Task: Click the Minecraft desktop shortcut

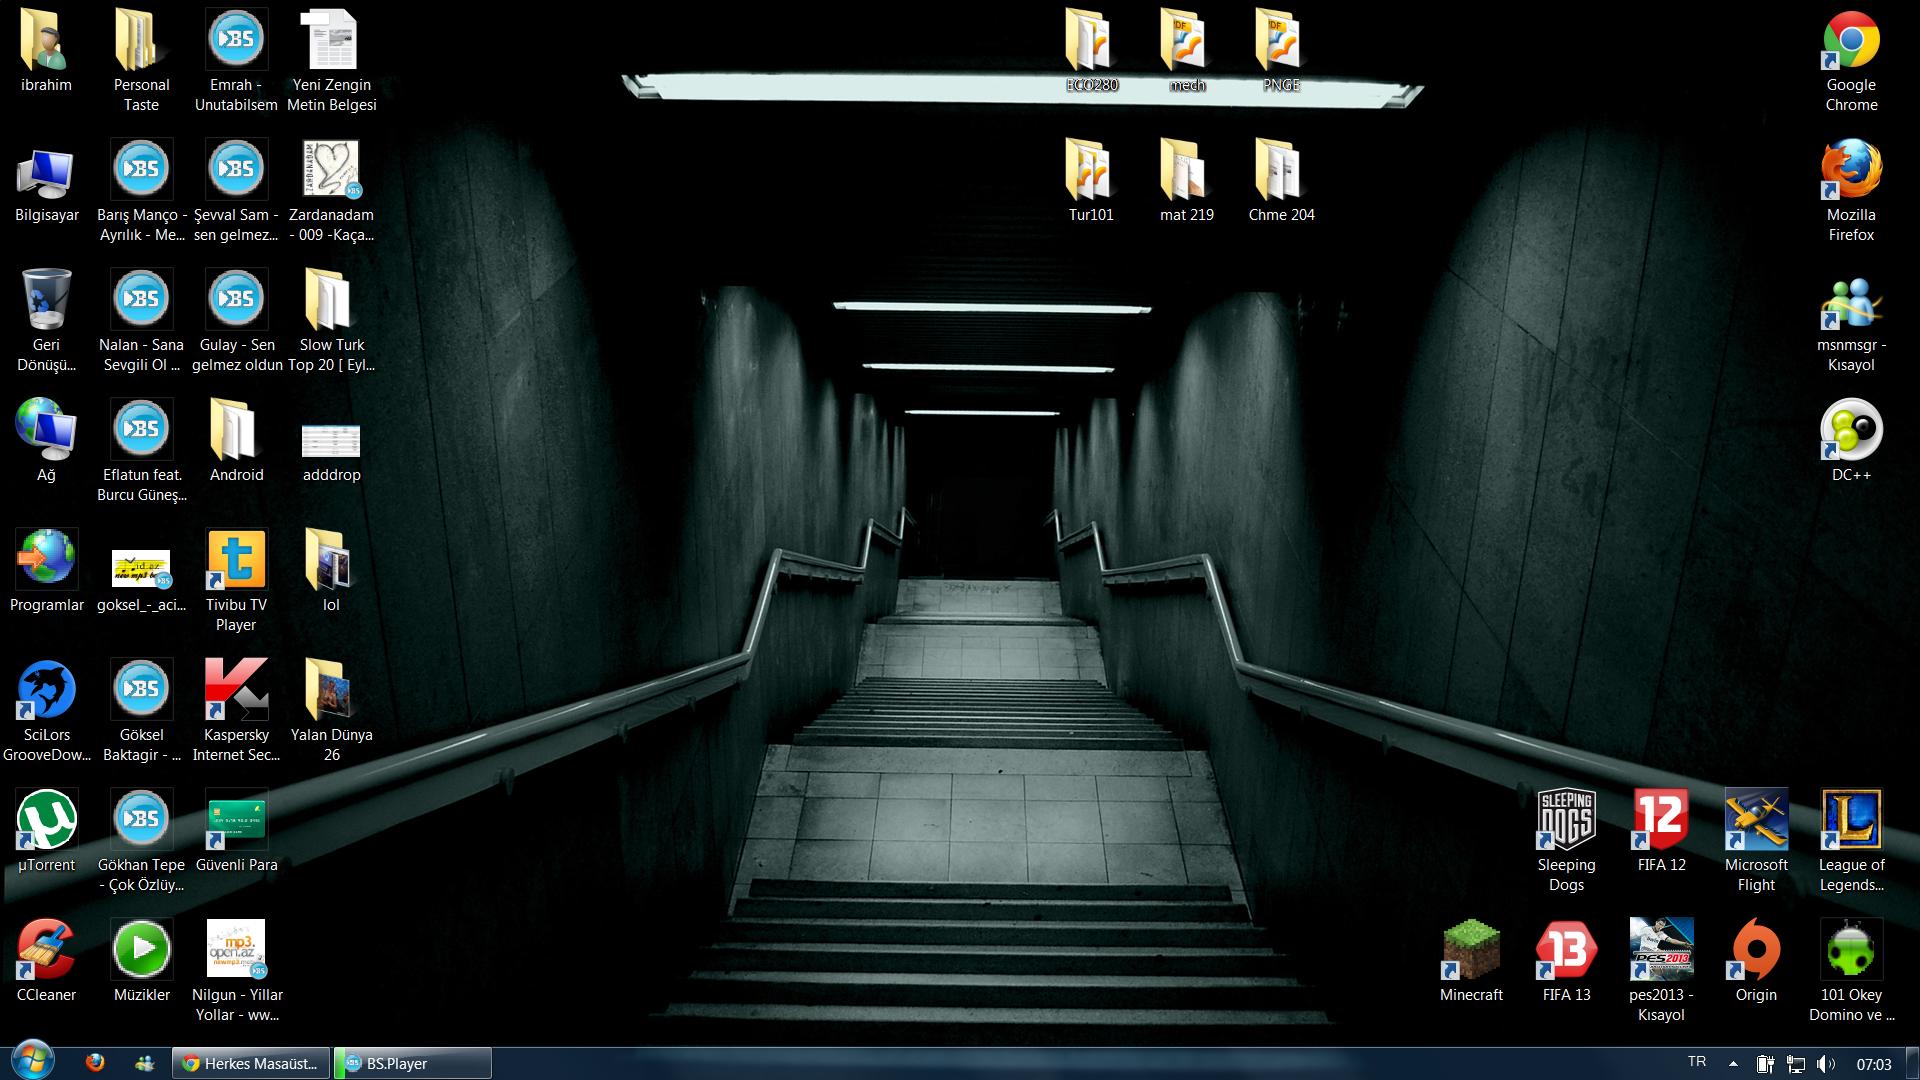Action: point(1471,951)
